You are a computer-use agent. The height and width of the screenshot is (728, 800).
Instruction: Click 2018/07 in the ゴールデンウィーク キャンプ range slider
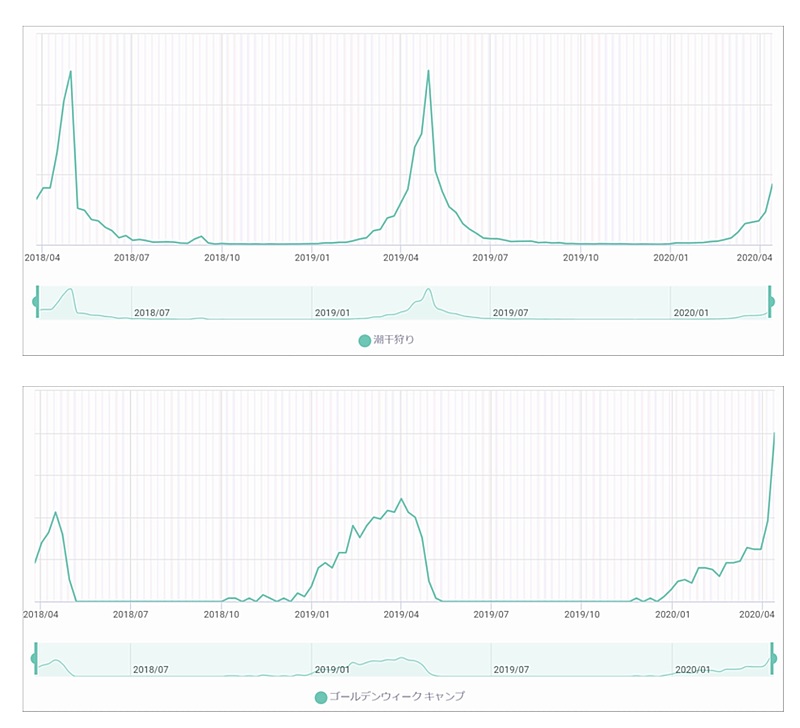click(151, 669)
